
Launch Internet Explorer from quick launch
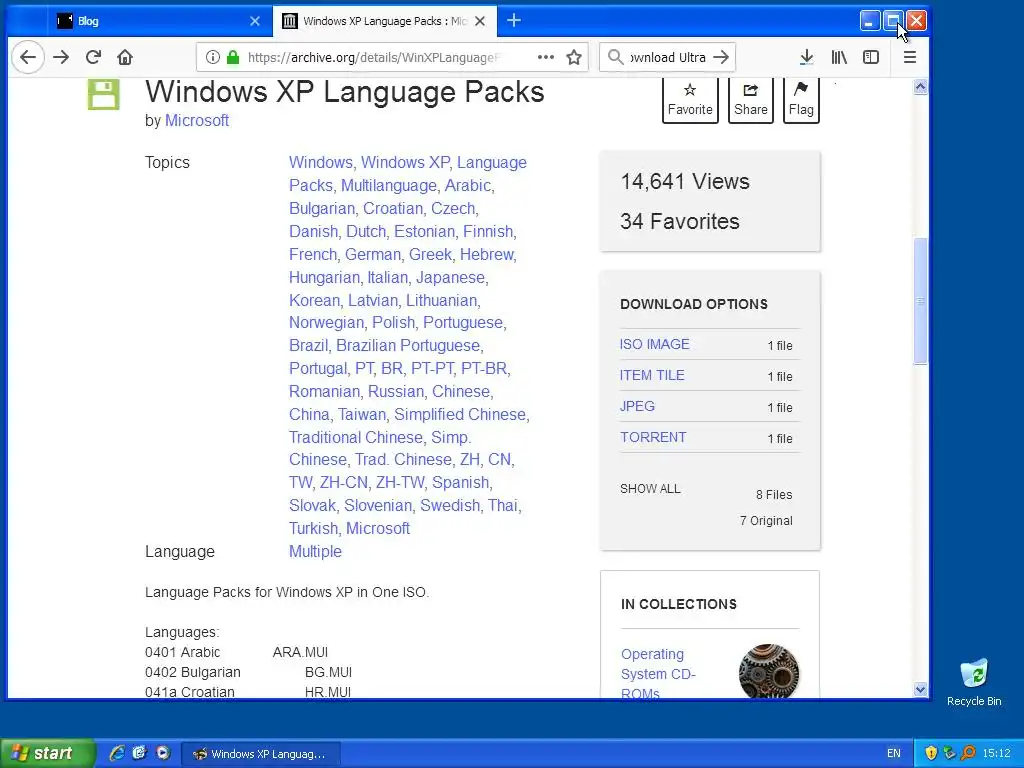point(117,754)
